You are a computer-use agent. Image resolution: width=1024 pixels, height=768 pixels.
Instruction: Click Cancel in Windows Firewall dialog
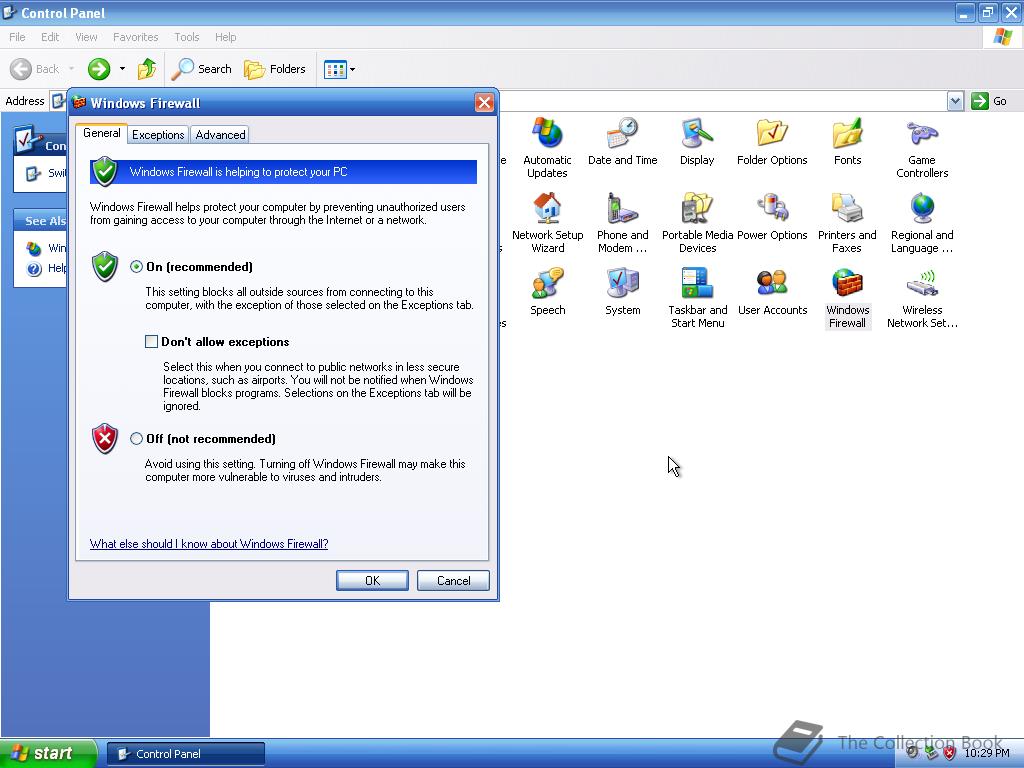453,581
